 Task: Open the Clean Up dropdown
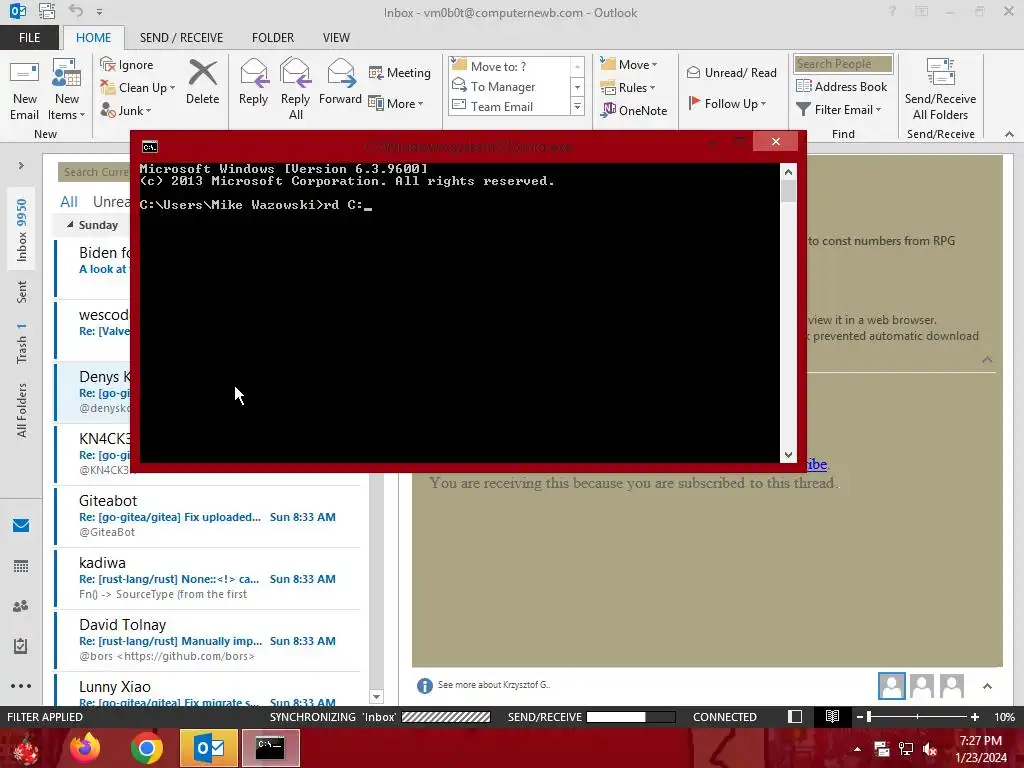pyautogui.click(x=138, y=88)
